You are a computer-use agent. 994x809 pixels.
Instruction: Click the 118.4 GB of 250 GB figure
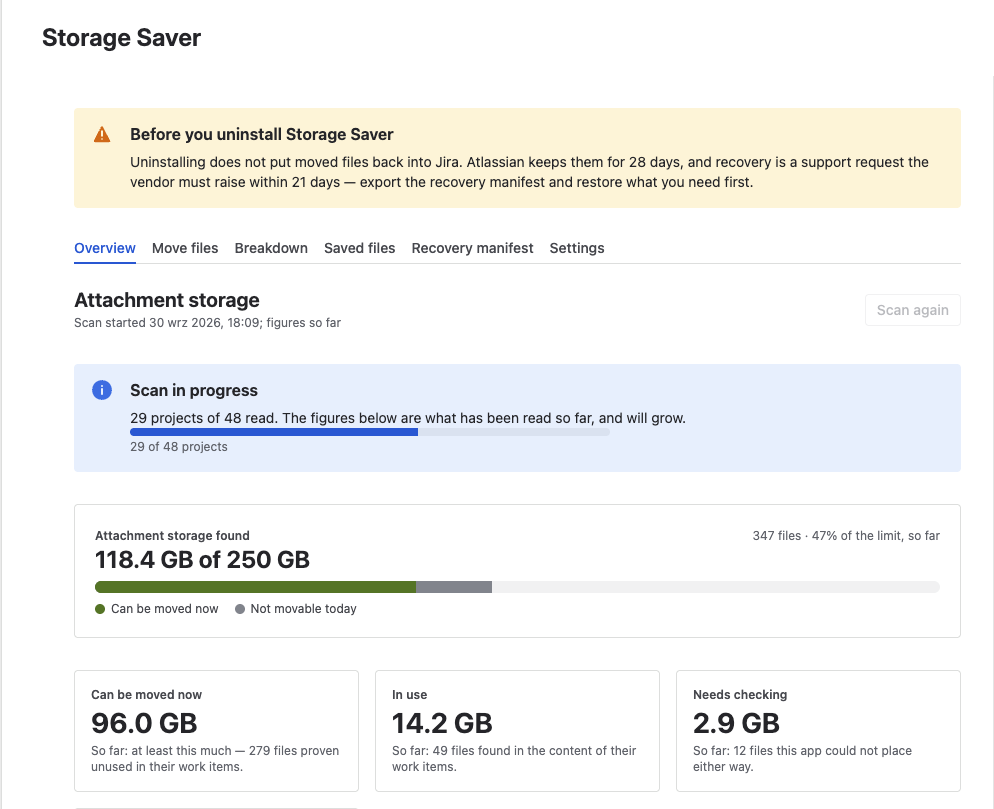point(202,560)
